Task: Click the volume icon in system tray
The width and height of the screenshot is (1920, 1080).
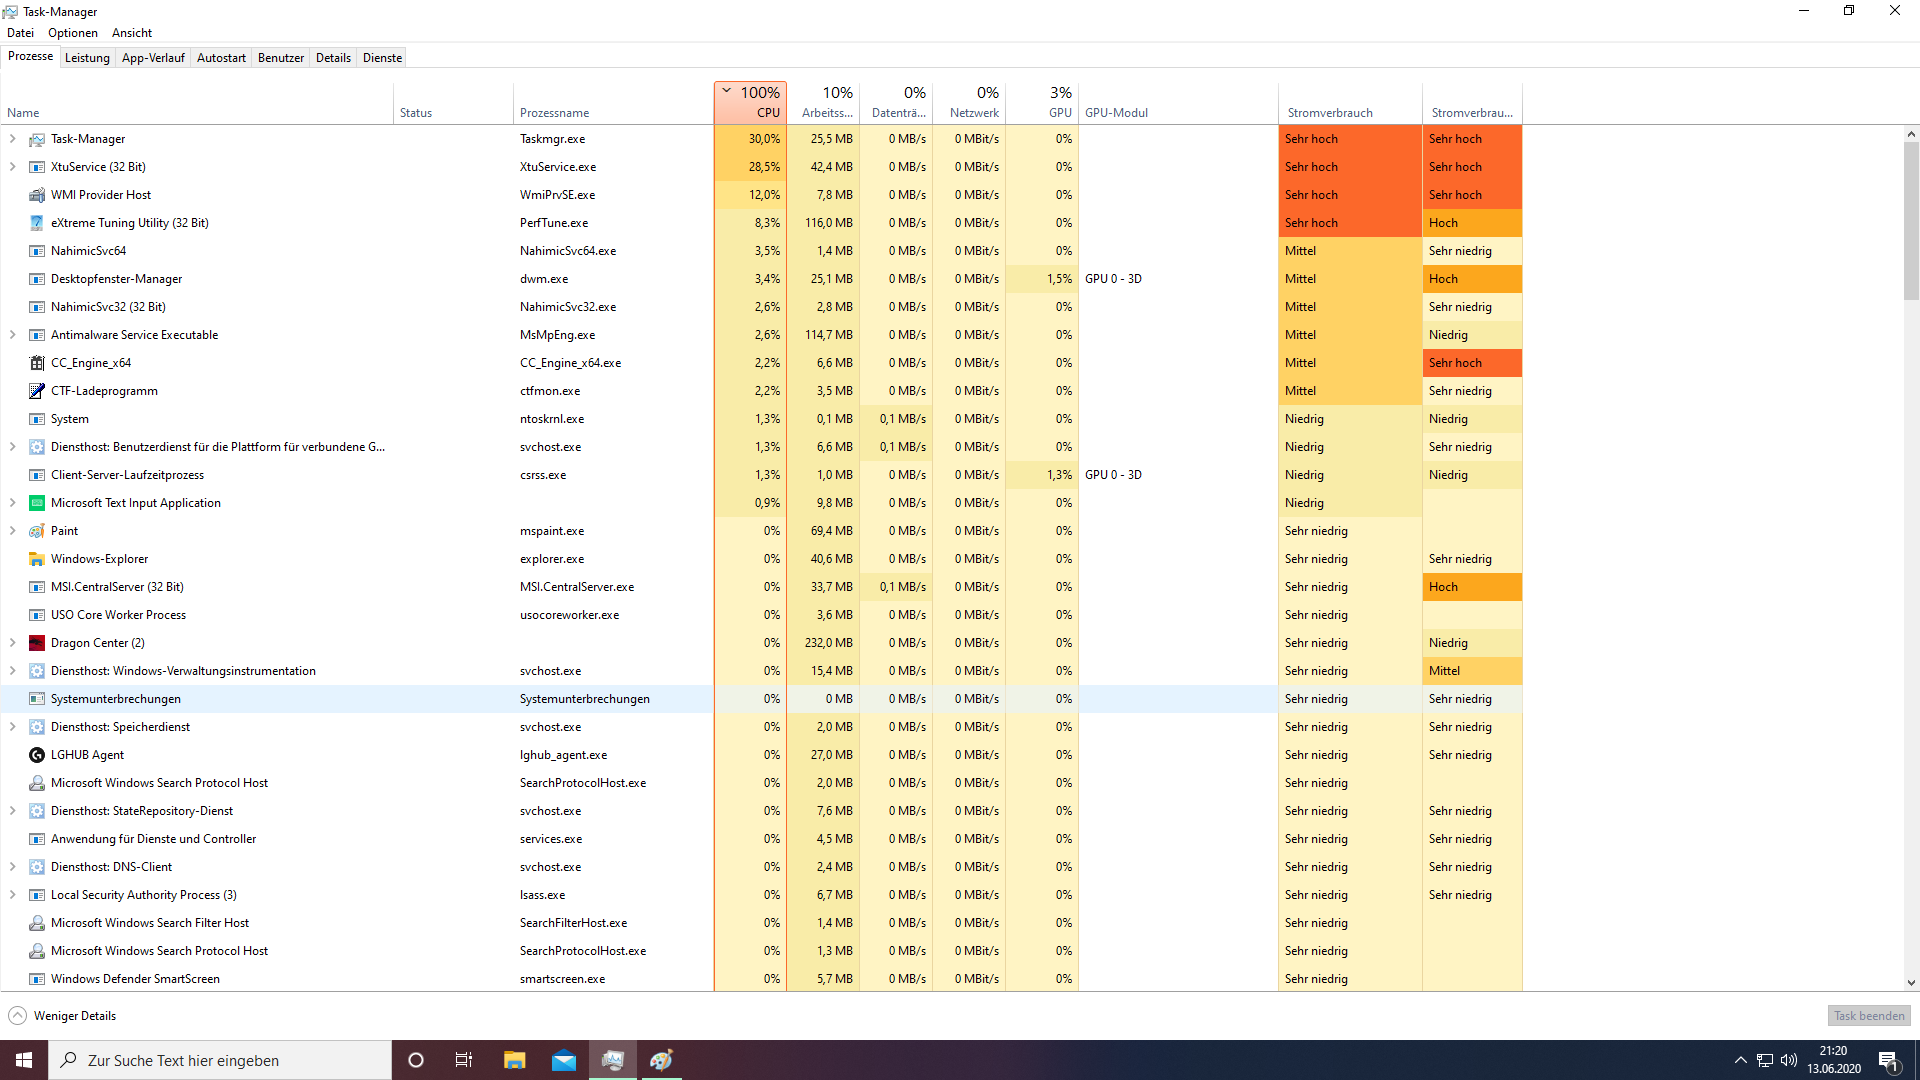Action: (x=1789, y=1060)
